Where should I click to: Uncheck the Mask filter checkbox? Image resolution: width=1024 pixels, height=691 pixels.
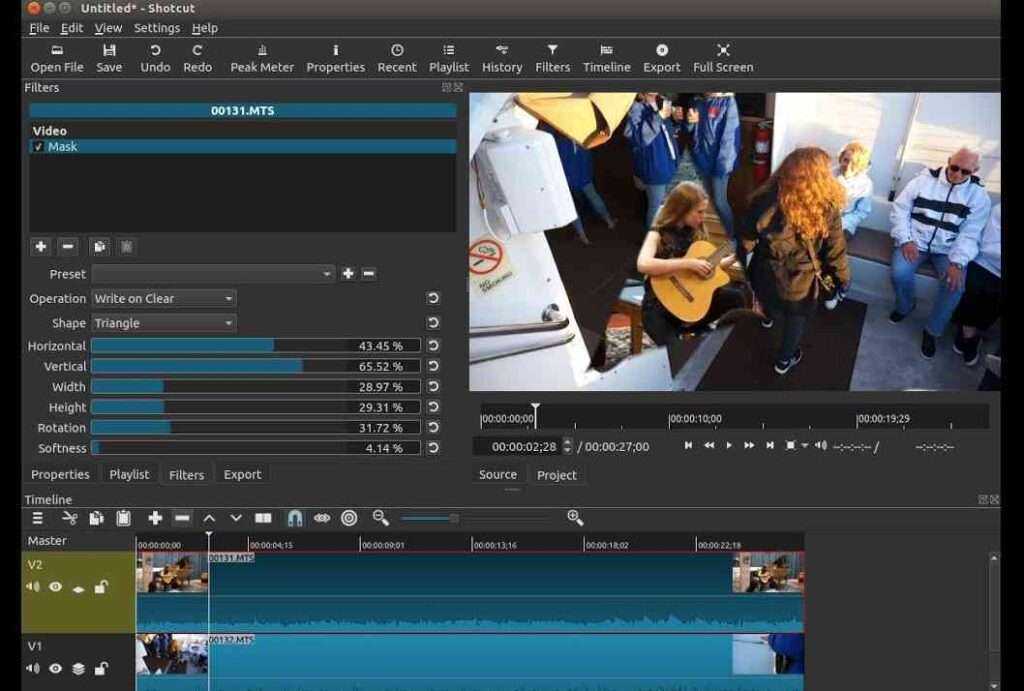[38, 147]
